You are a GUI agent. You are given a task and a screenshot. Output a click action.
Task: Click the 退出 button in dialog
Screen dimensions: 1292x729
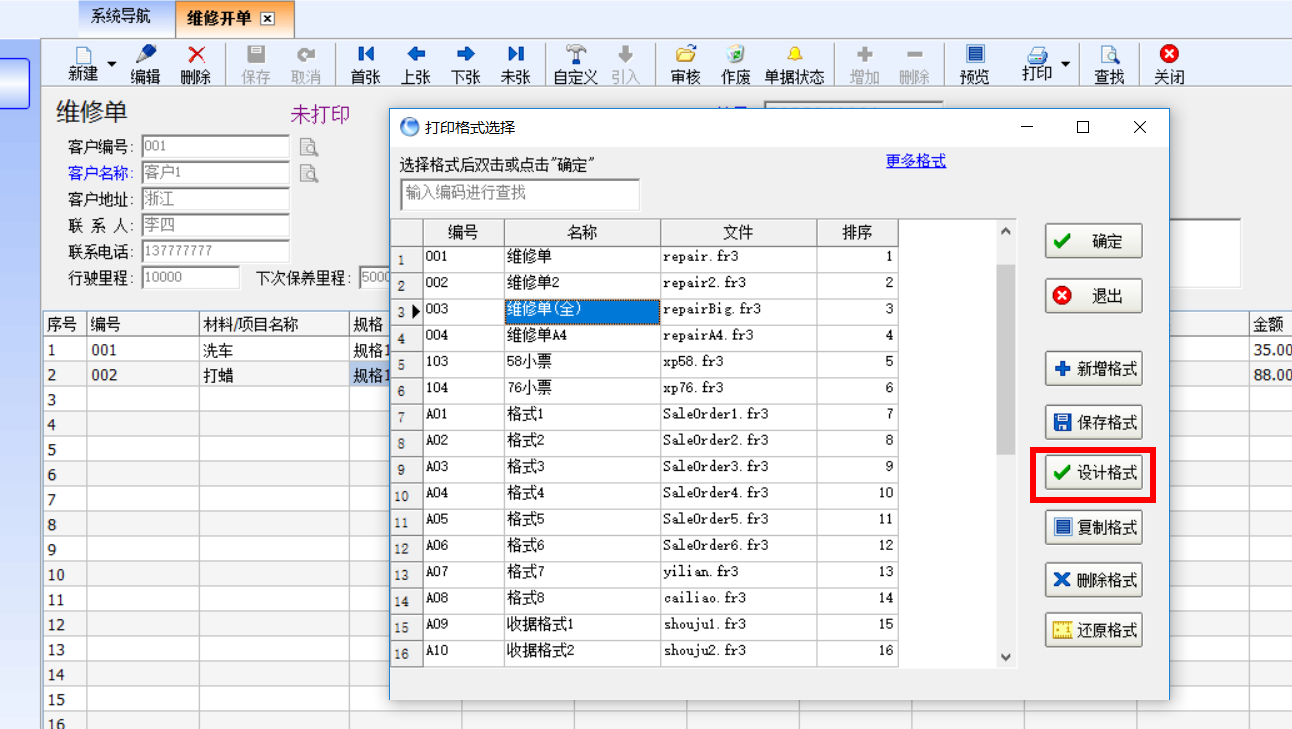(x=1093, y=296)
